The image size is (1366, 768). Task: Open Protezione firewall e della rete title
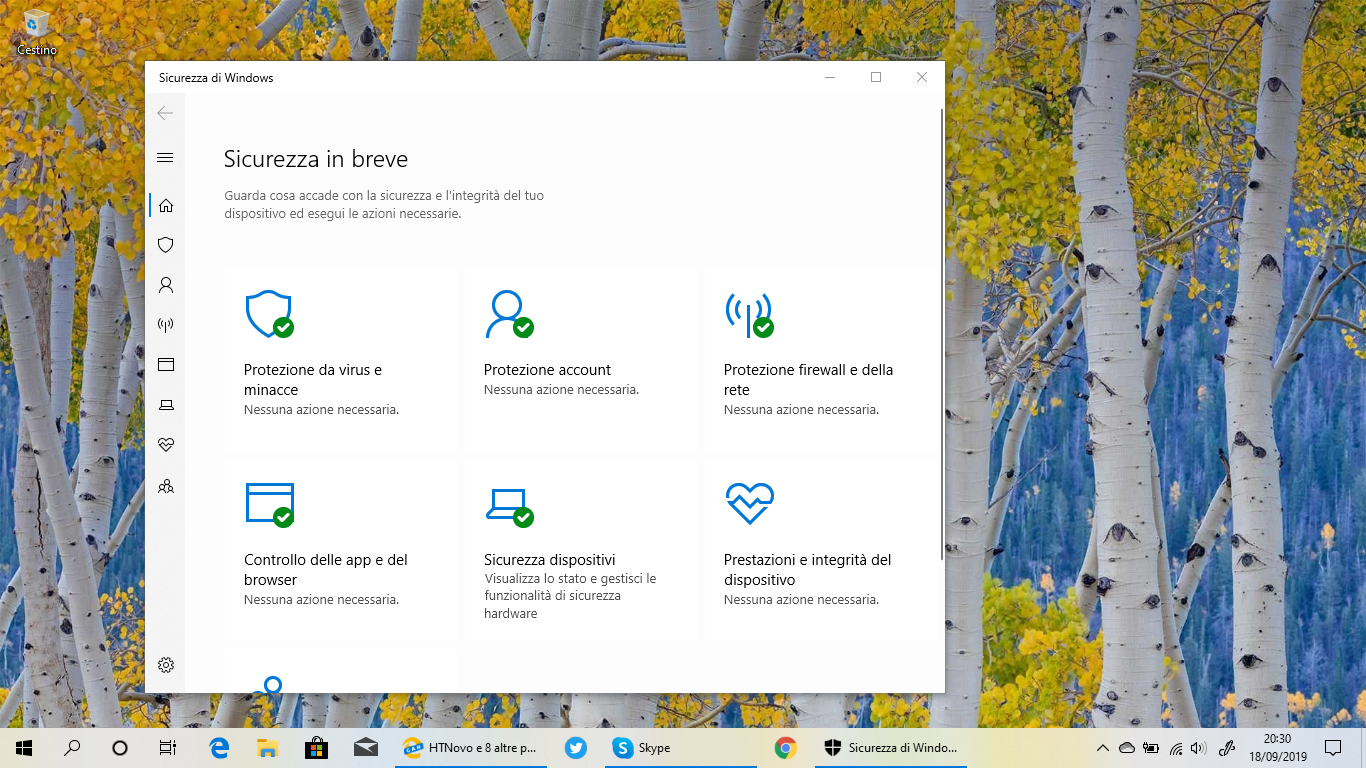point(808,380)
